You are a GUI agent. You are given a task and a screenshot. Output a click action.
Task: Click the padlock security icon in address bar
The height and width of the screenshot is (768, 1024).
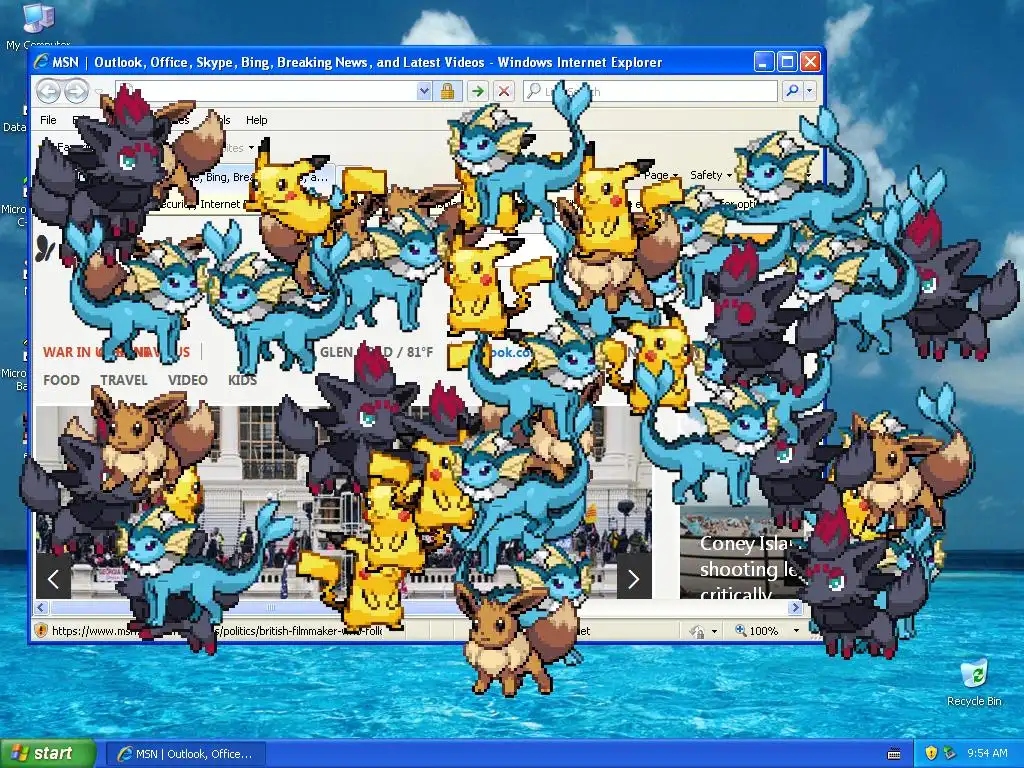click(447, 91)
